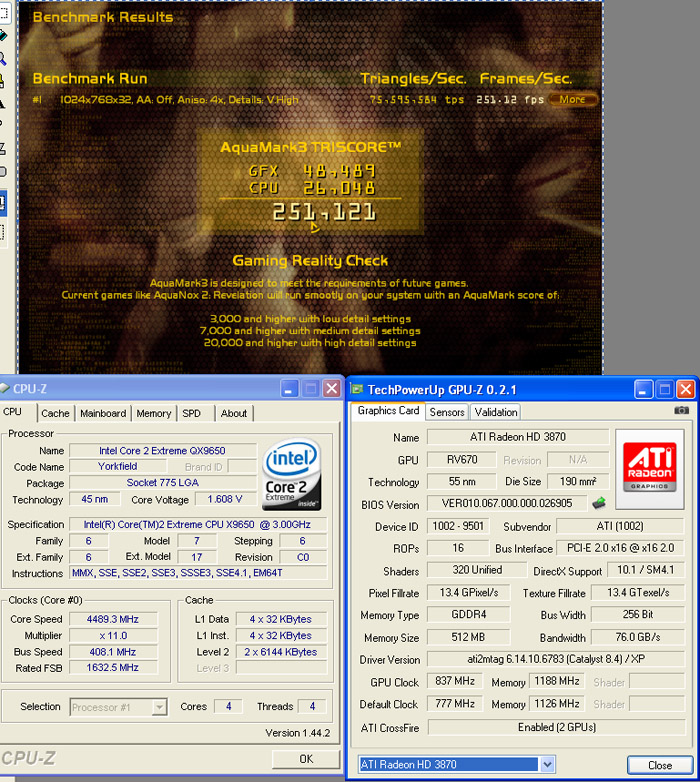Click the core speed value '4489.3 MHz'

point(113,619)
